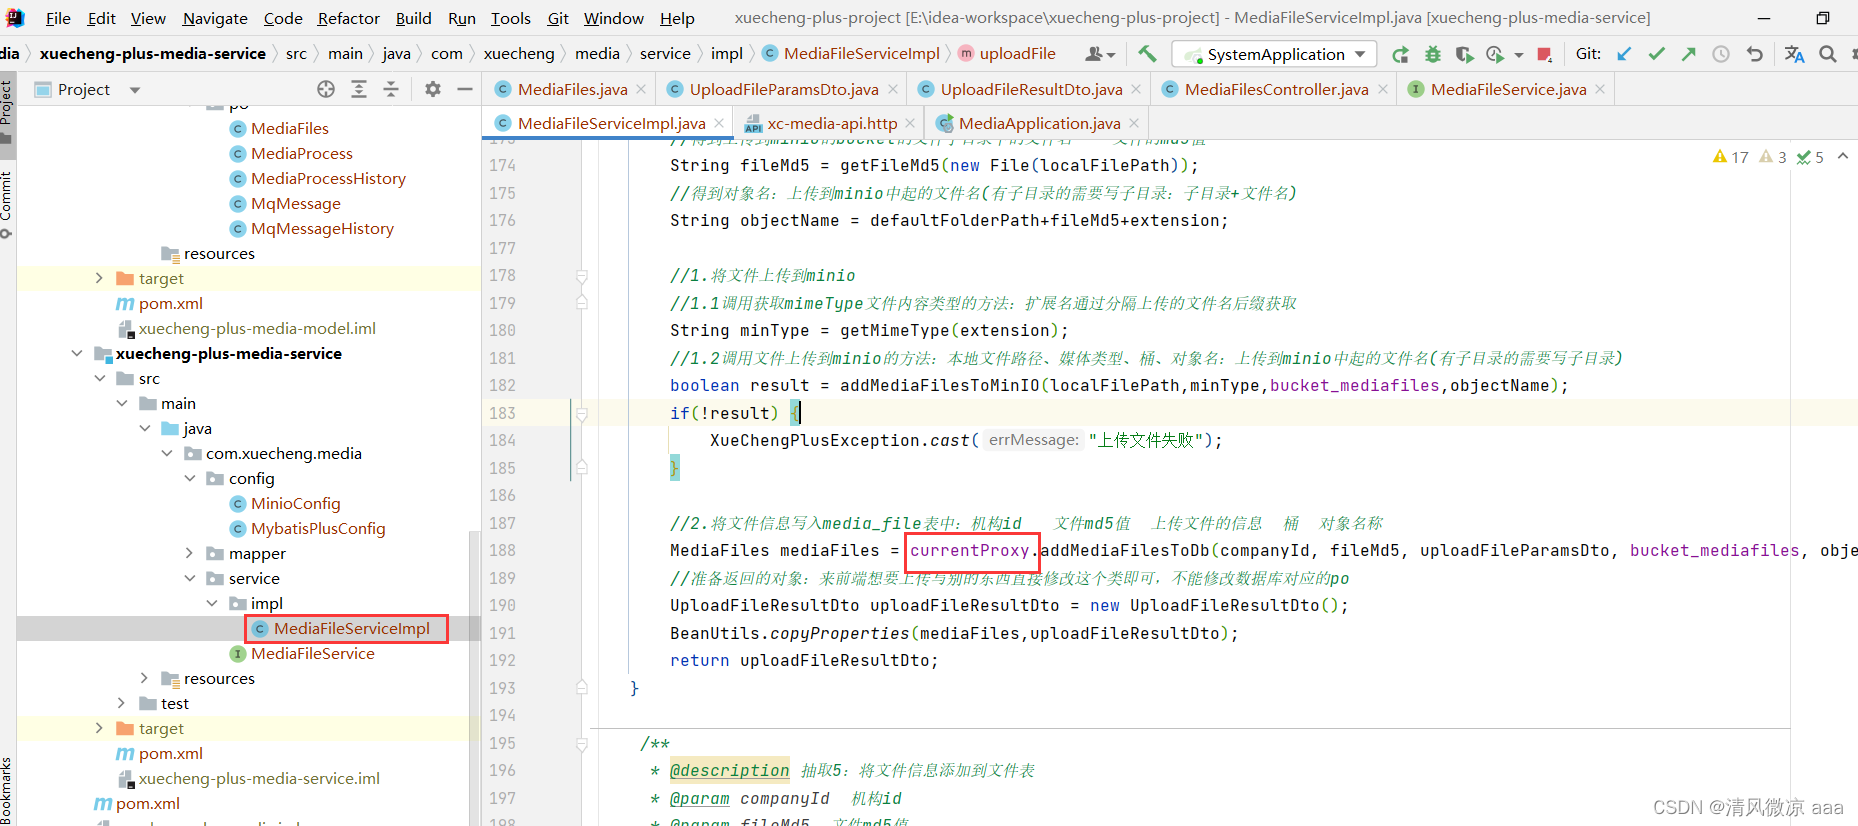This screenshot has width=1858, height=826.
Task: Click the Build project hammer icon
Action: pos(1147,54)
